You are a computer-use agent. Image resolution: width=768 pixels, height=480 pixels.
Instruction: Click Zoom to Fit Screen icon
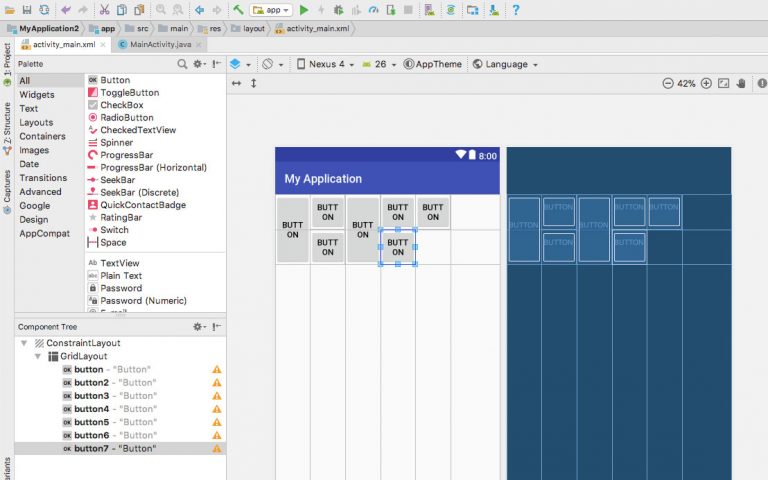pyautogui.click(x=723, y=83)
